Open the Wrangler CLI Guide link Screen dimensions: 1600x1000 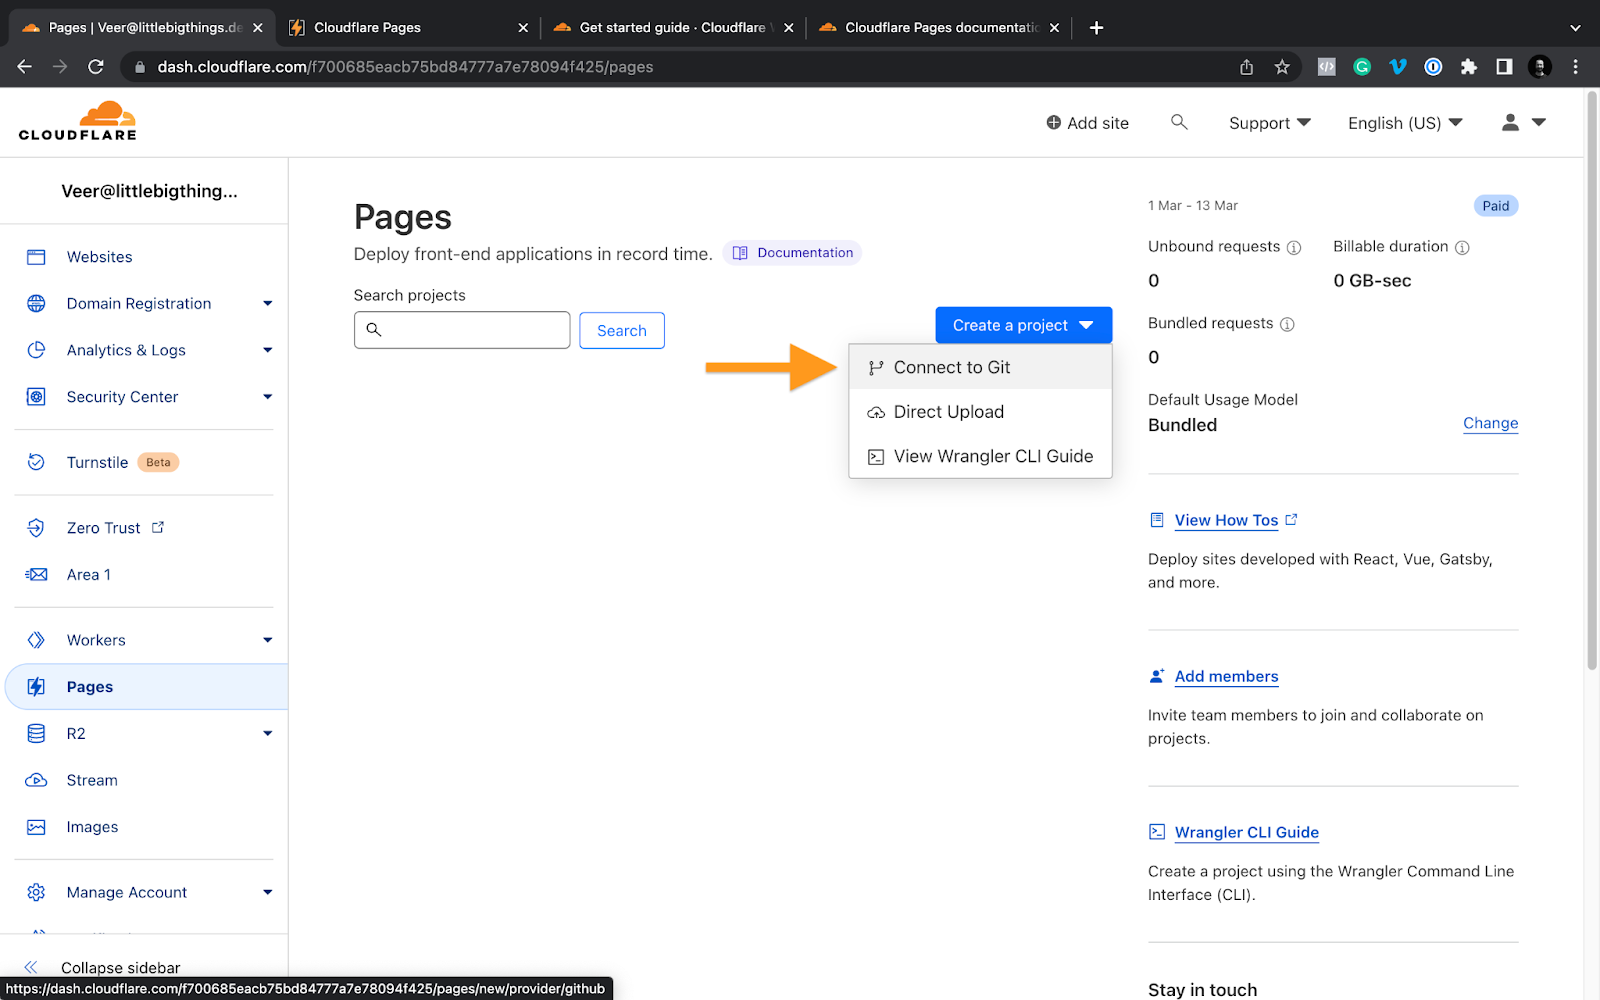(x=1246, y=832)
